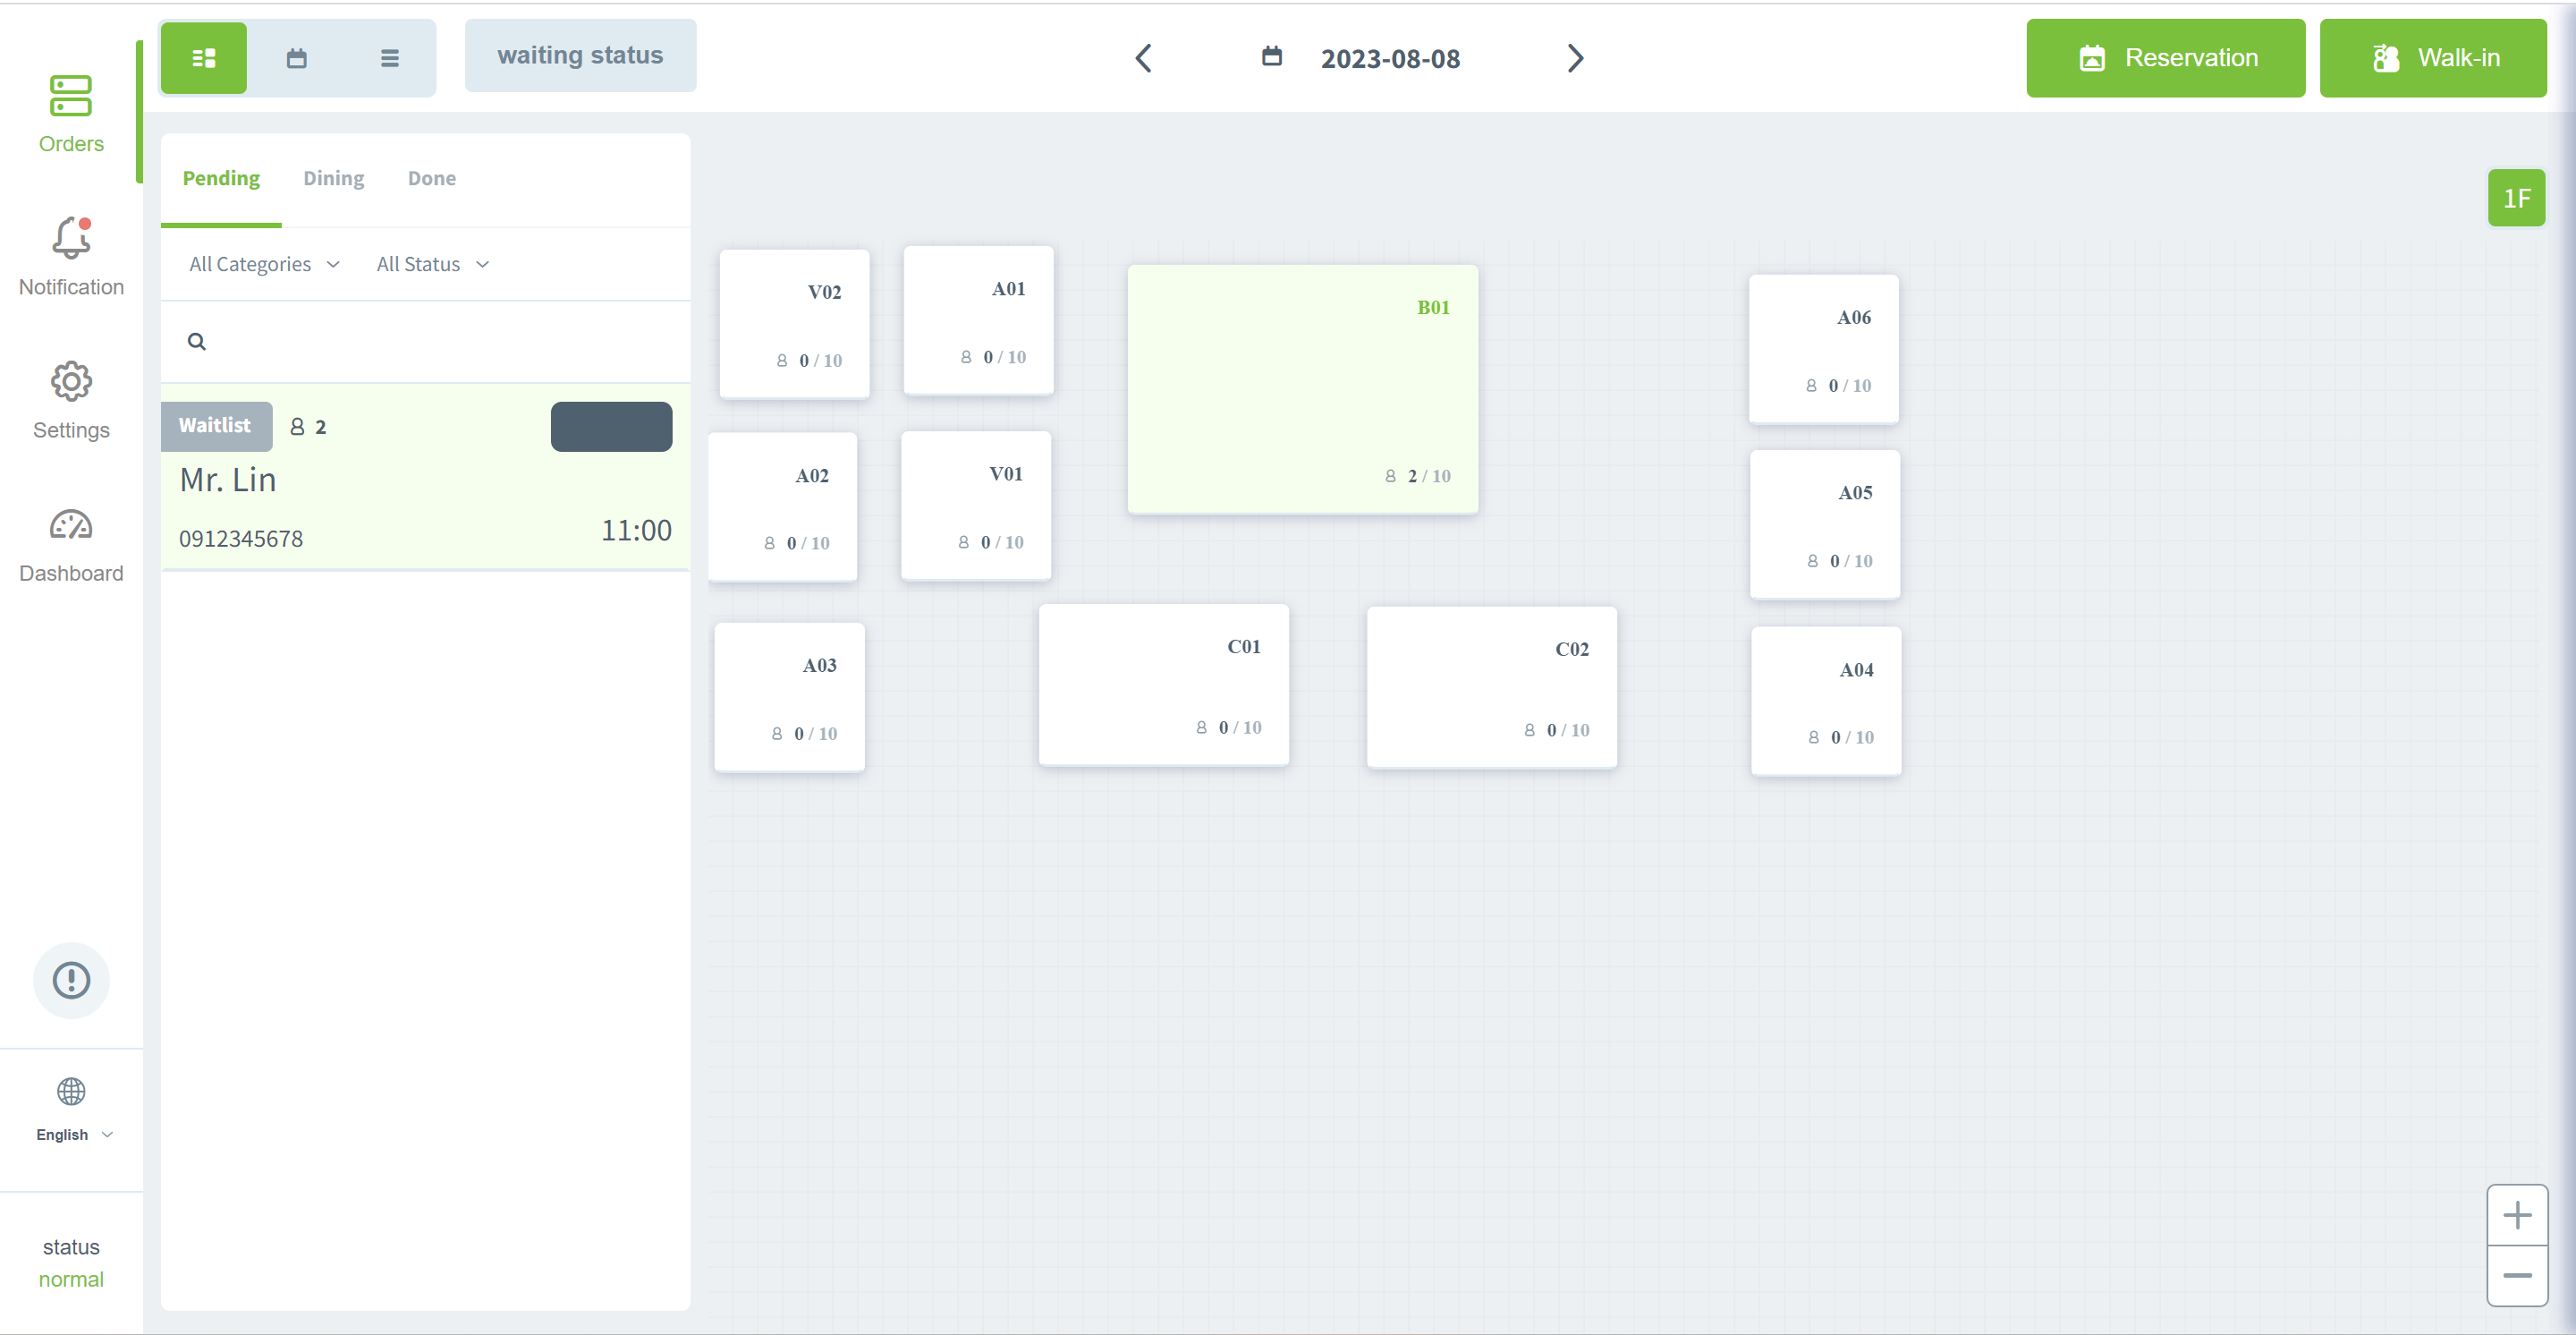
Task: Click the search magnifier icon
Action: point(197,342)
